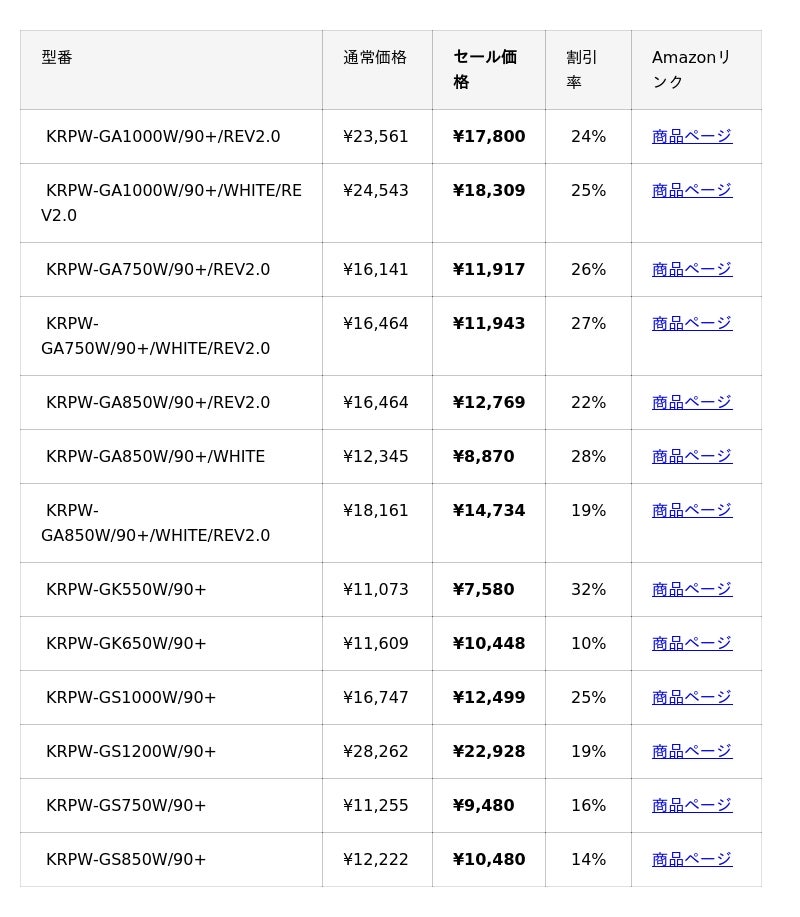Viewport: 800px width, 917px height.
Task: Open 商品ページ link in the ¥8,870 row
Action: click(692, 456)
